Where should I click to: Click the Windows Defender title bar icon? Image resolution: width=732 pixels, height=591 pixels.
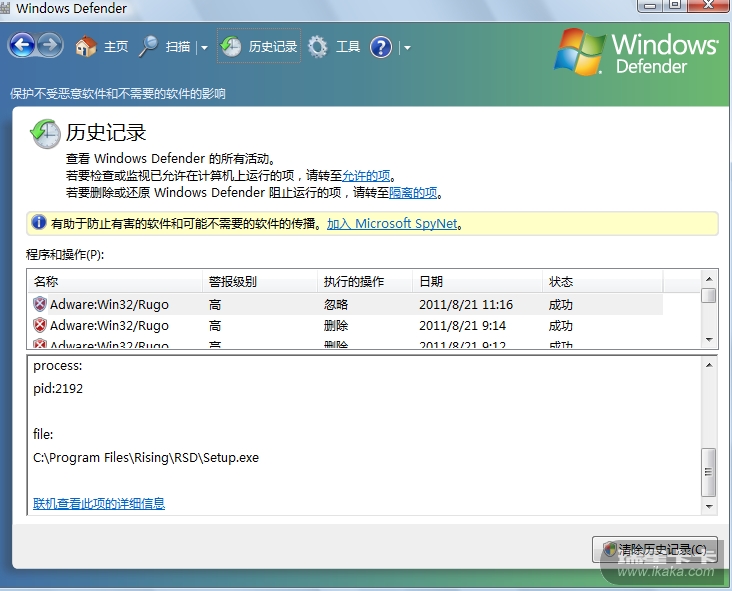click(5, 7)
